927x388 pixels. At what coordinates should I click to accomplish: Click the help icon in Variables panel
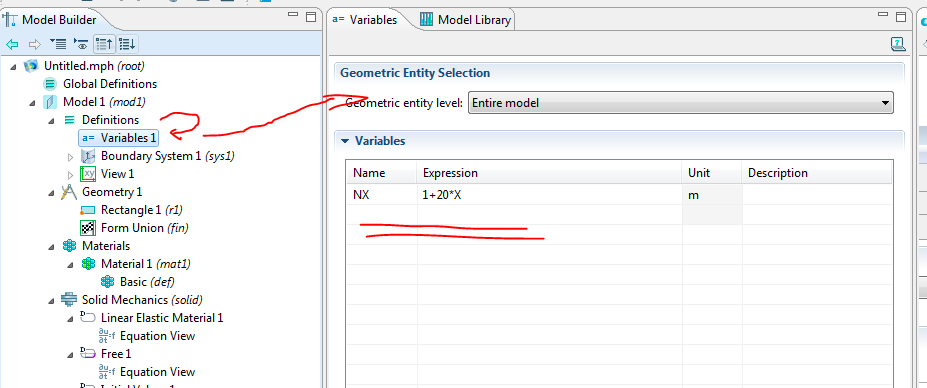coord(897,43)
